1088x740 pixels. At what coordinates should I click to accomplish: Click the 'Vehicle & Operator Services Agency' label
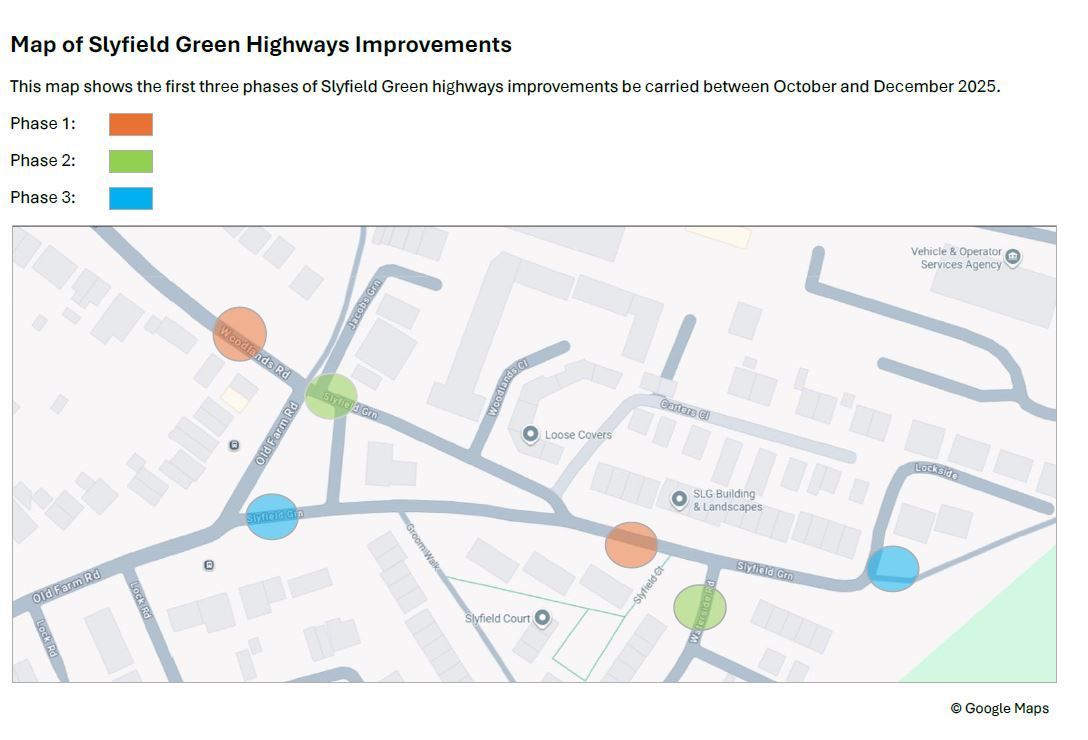pyautogui.click(x=956, y=258)
